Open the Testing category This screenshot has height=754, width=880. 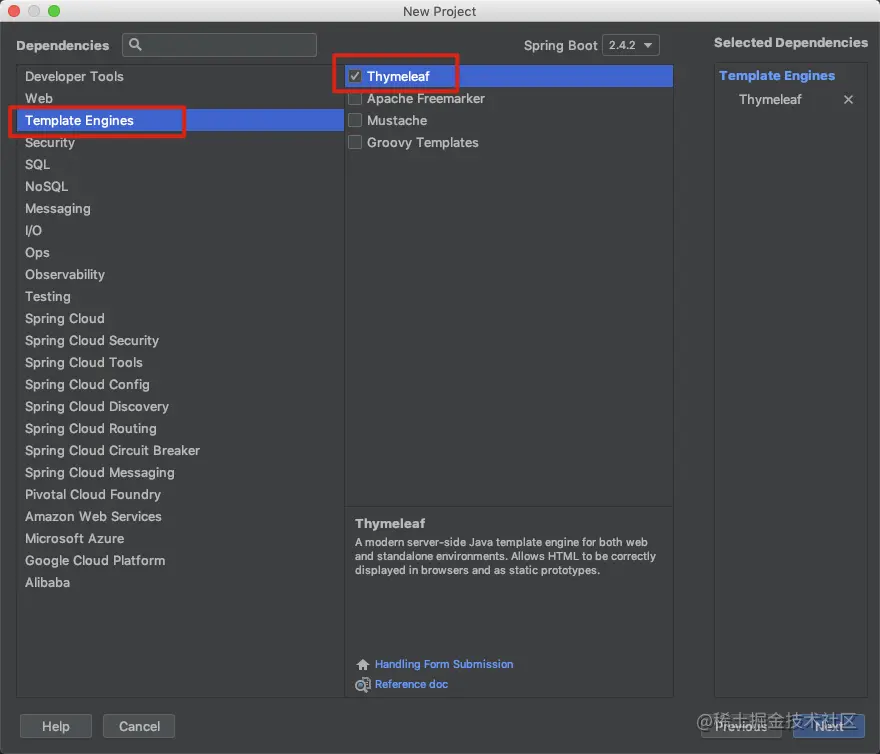click(x=180, y=296)
